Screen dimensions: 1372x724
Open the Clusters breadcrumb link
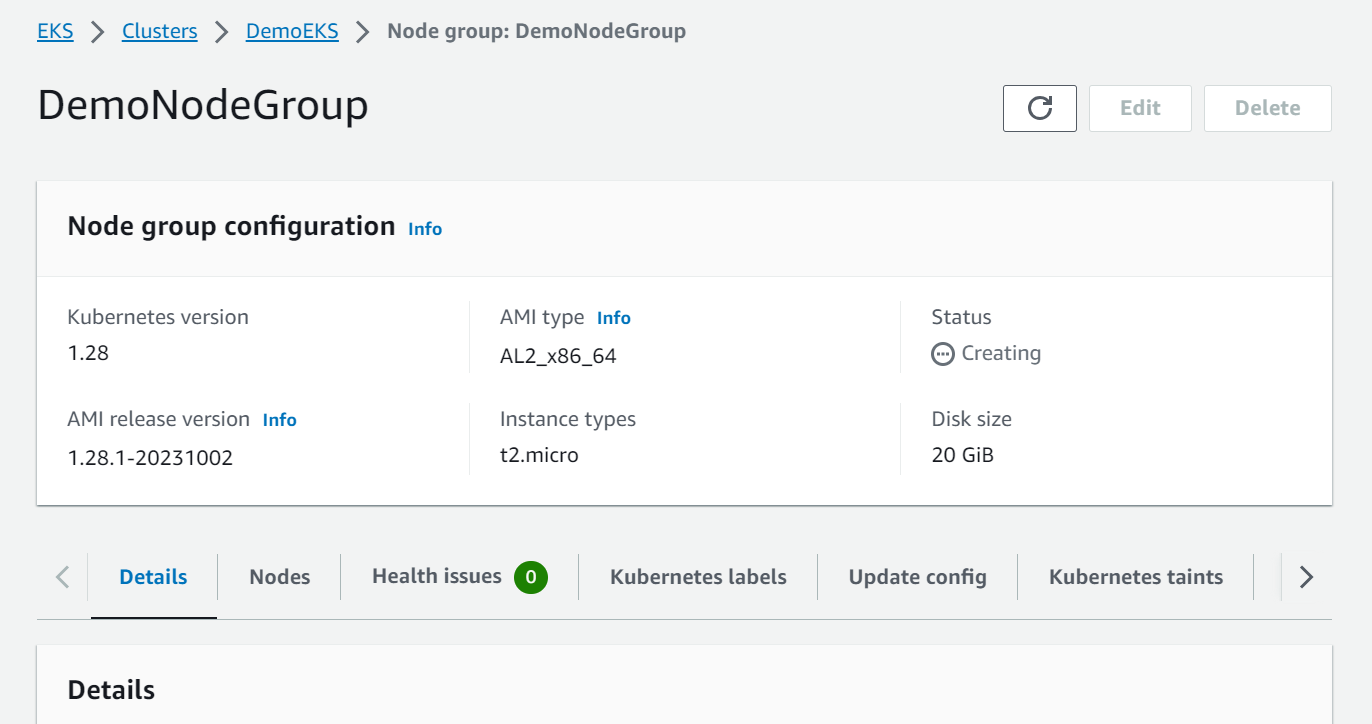160,31
